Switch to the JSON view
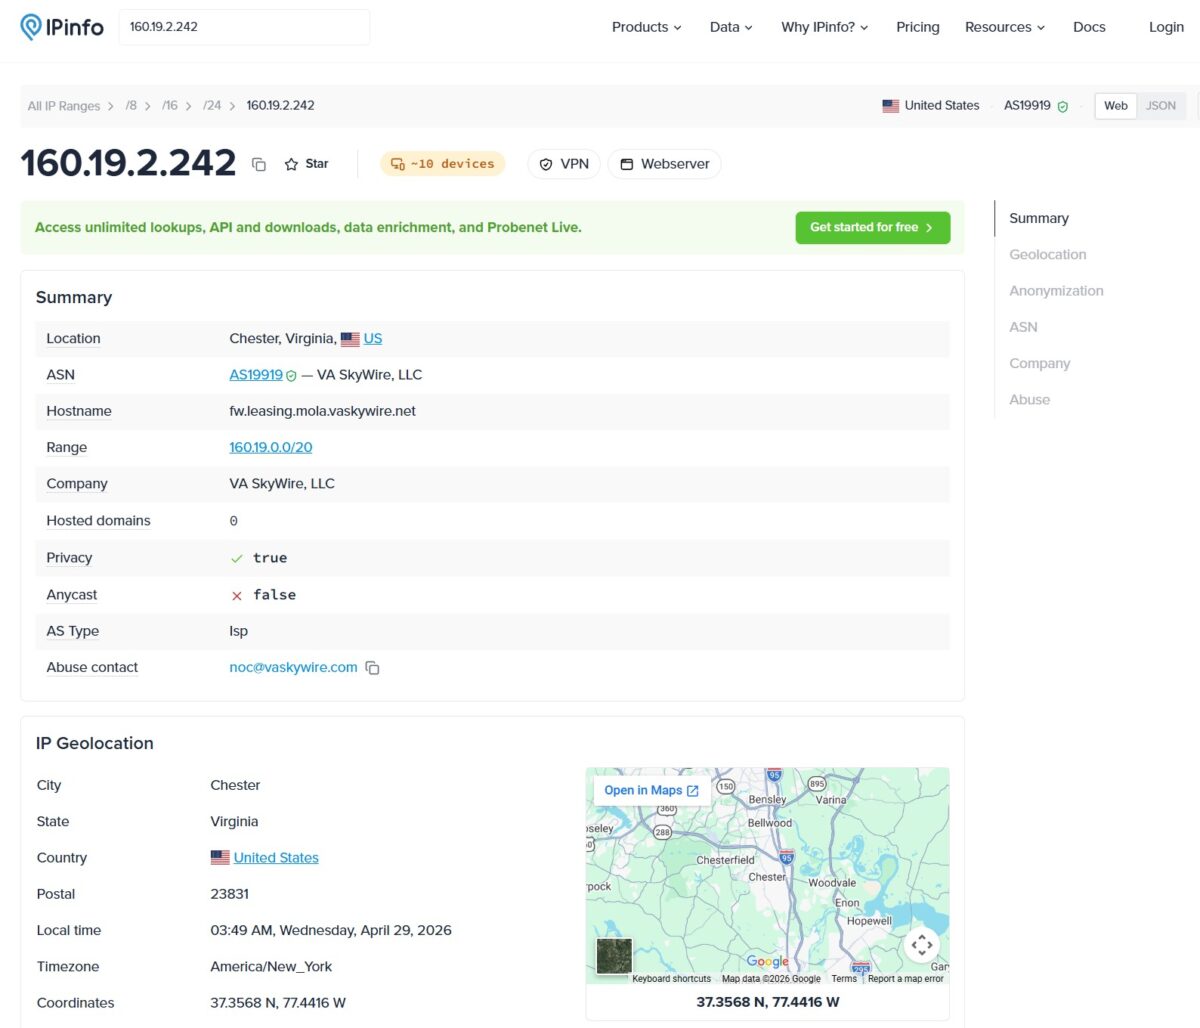The width and height of the screenshot is (1200, 1028). point(1161,106)
